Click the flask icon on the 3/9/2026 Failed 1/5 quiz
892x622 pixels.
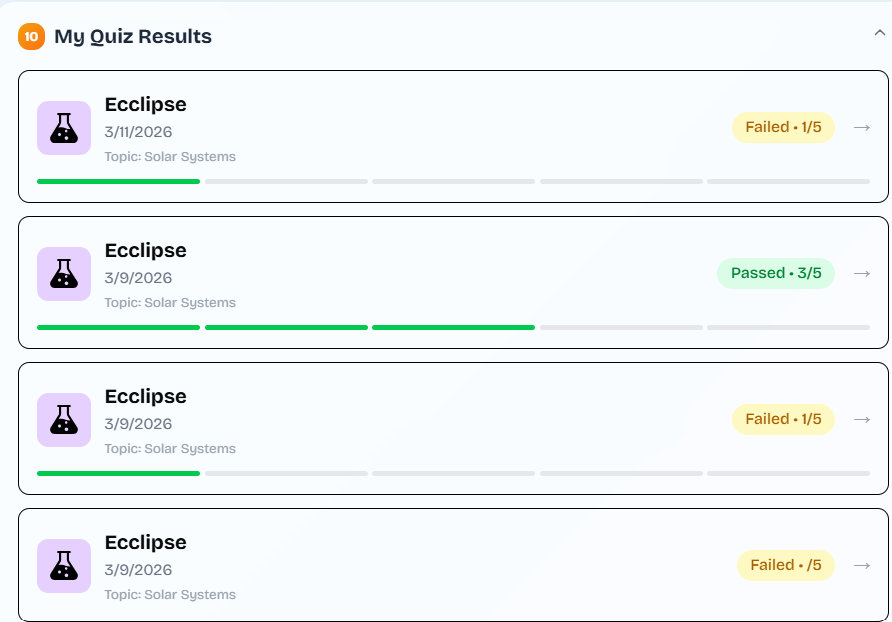click(64, 420)
